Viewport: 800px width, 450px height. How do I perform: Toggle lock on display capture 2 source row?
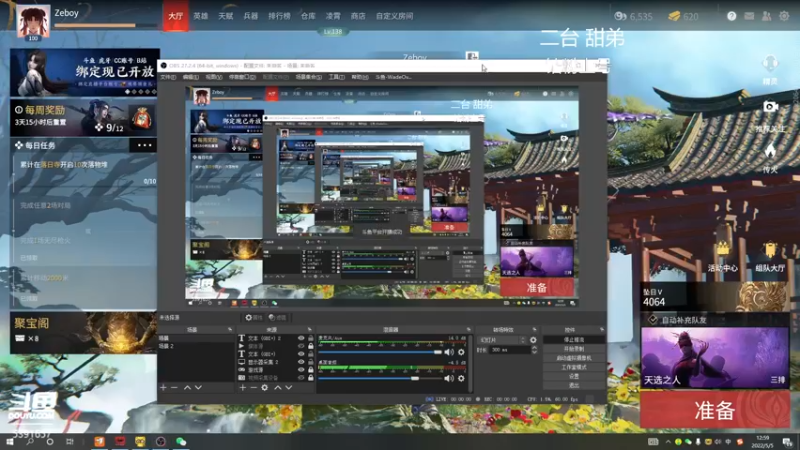click(310, 362)
